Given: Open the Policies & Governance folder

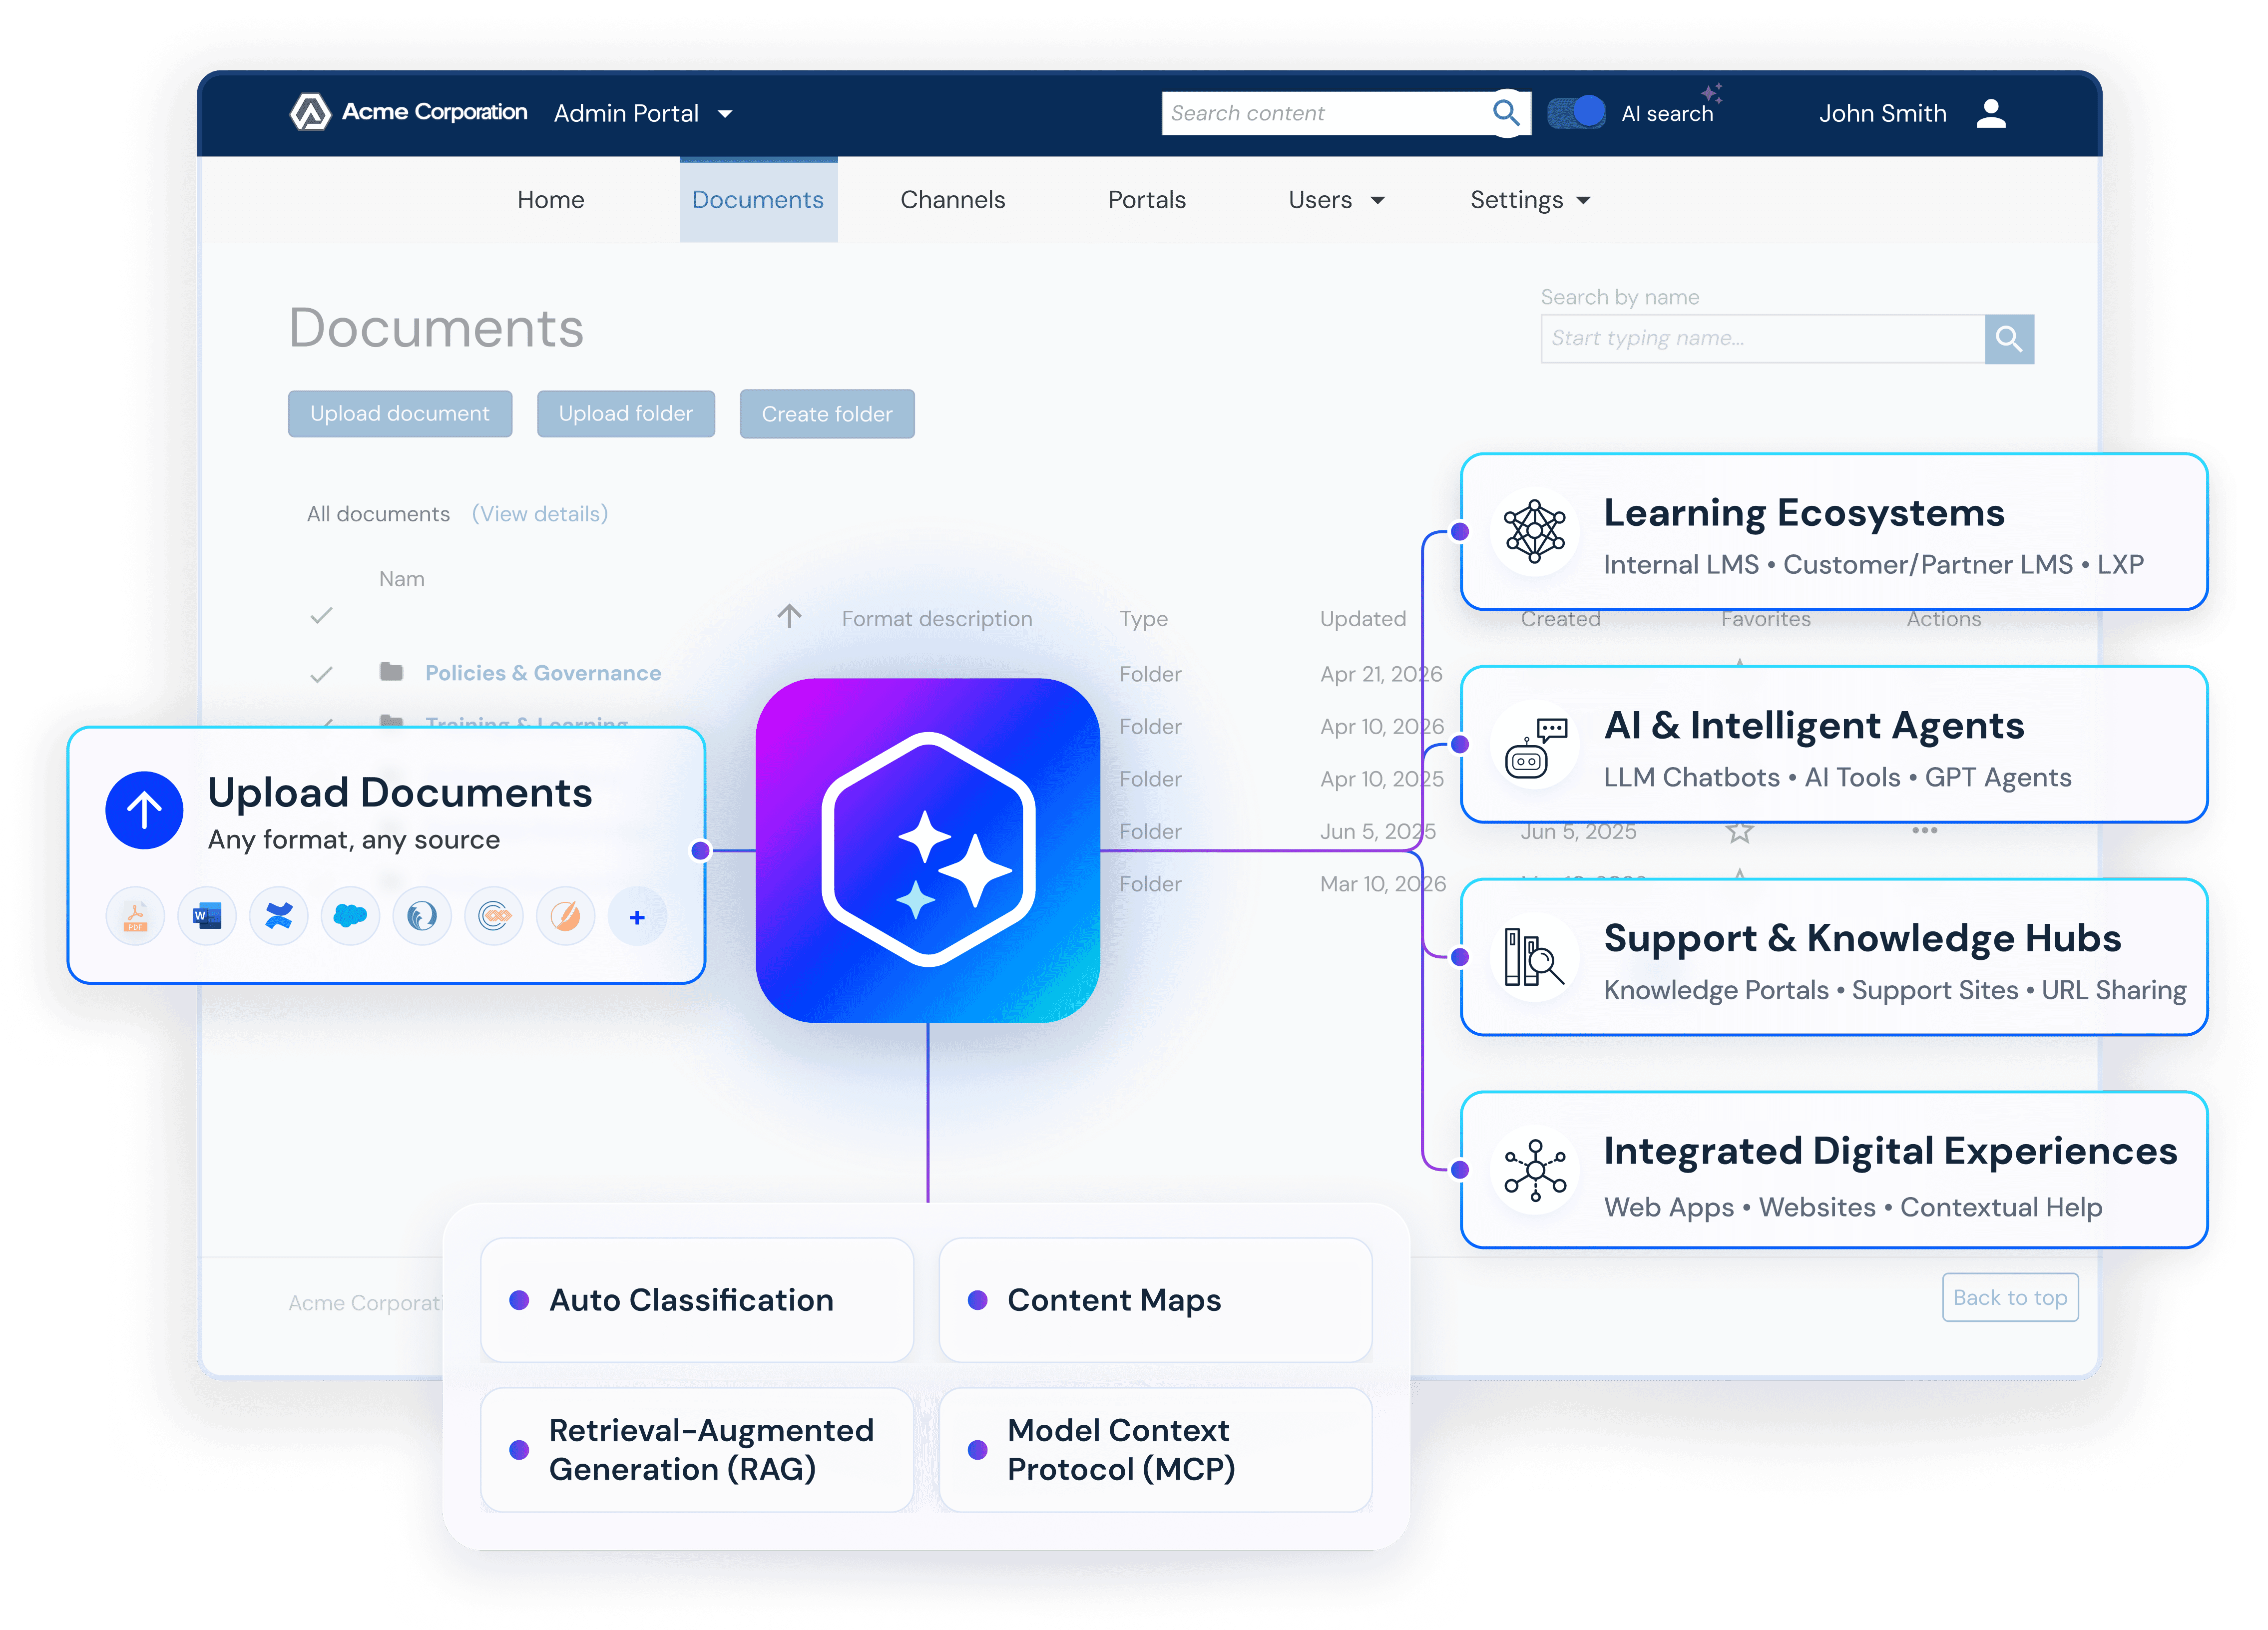Looking at the screenshot, I should 543,673.
